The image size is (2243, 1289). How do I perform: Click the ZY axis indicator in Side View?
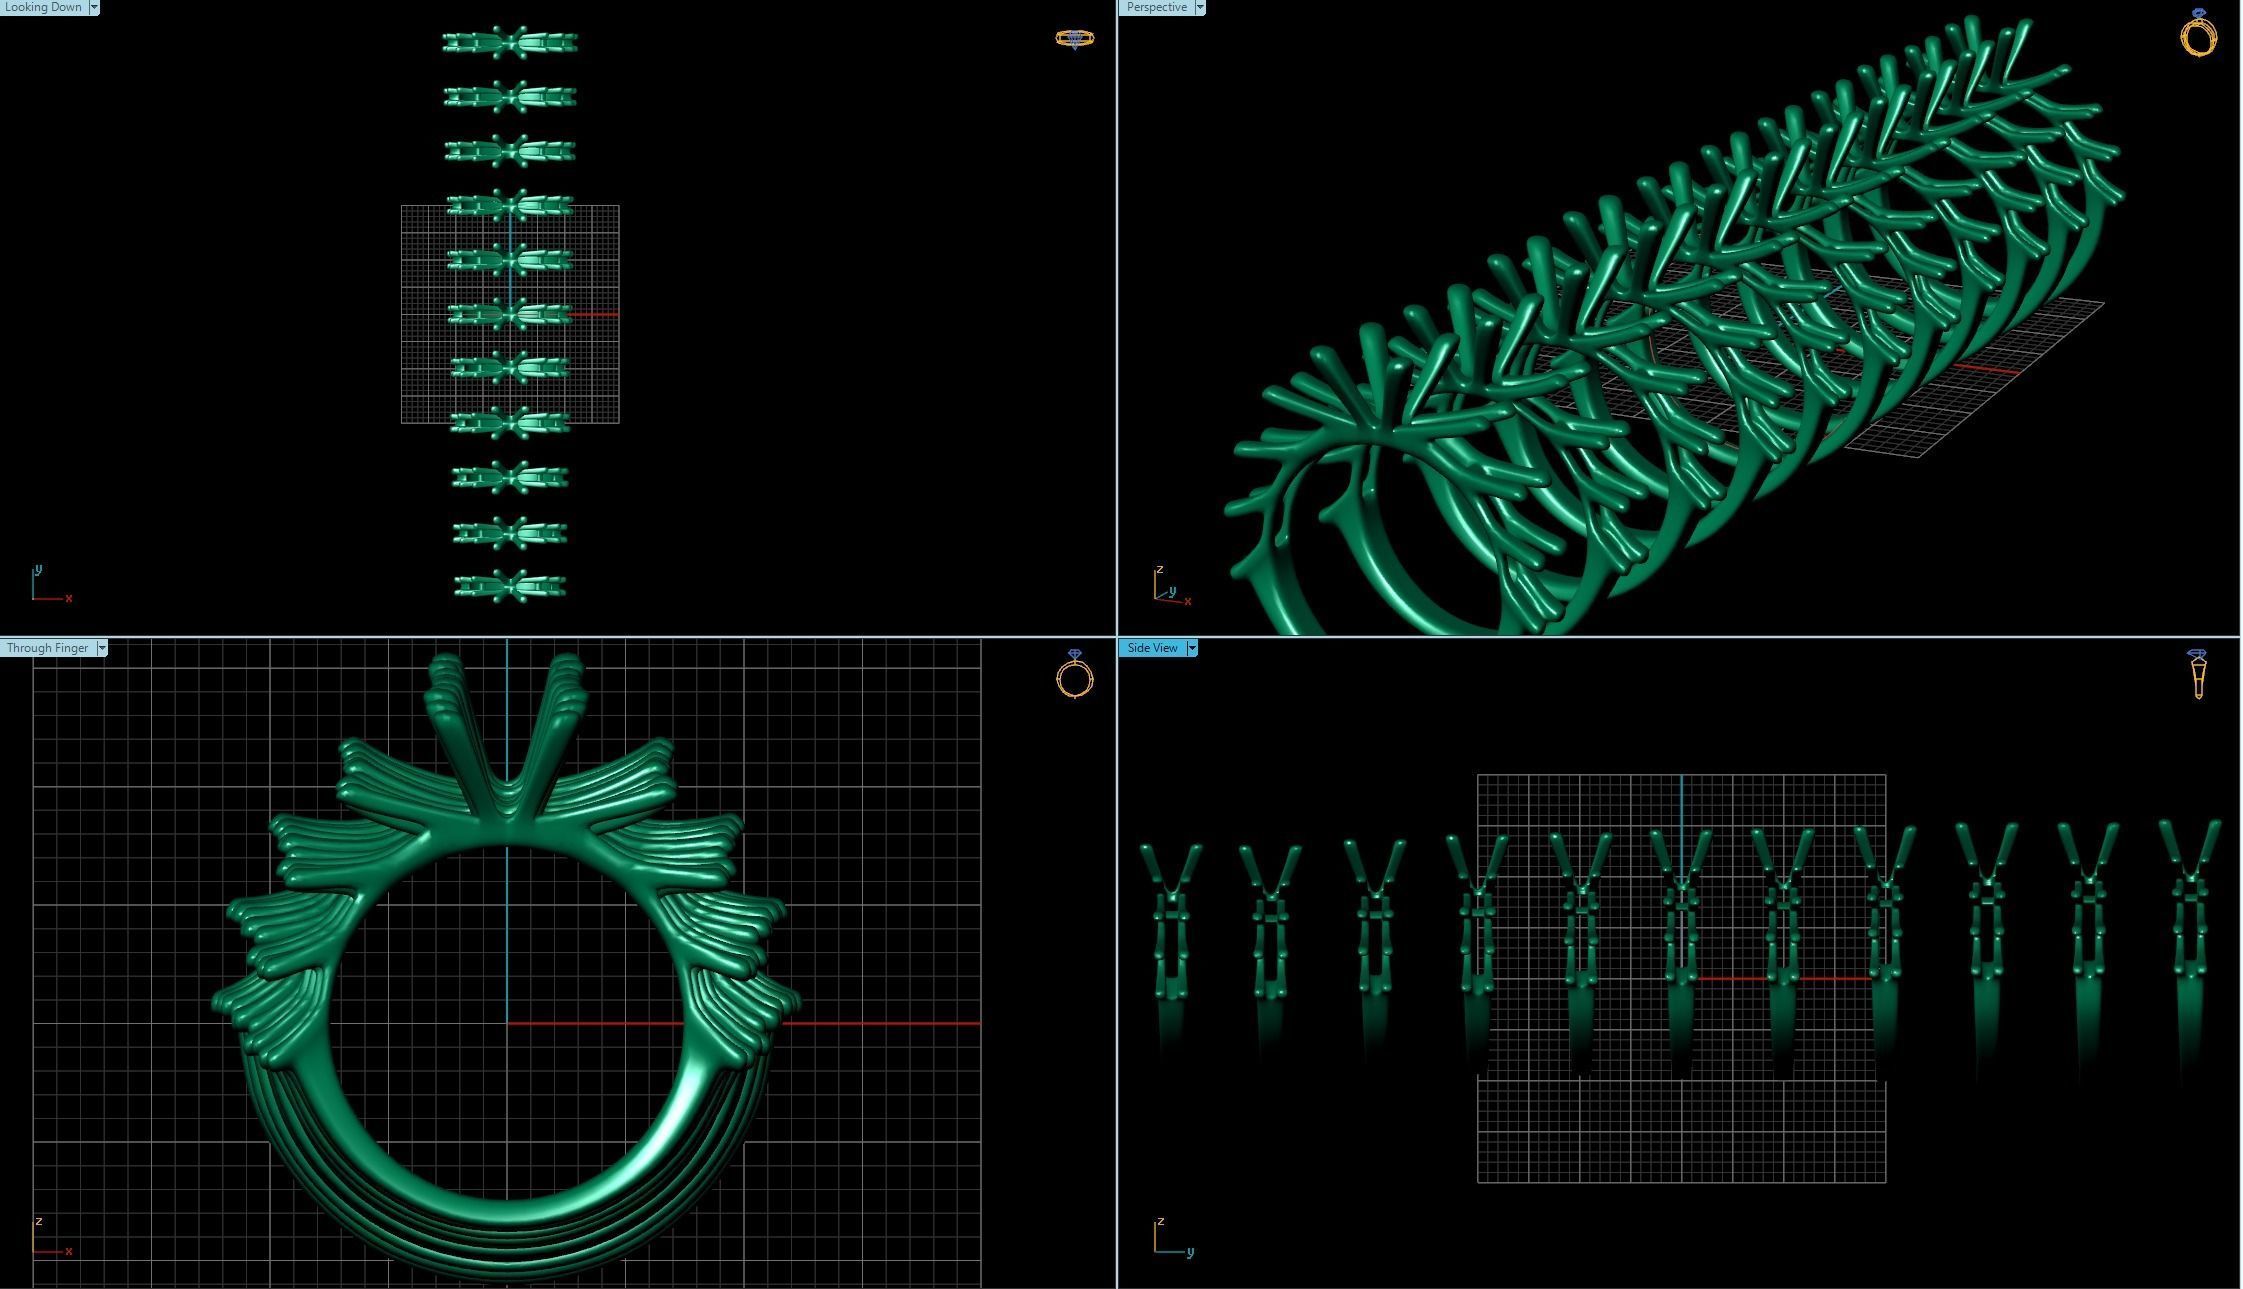click(x=1171, y=1238)
